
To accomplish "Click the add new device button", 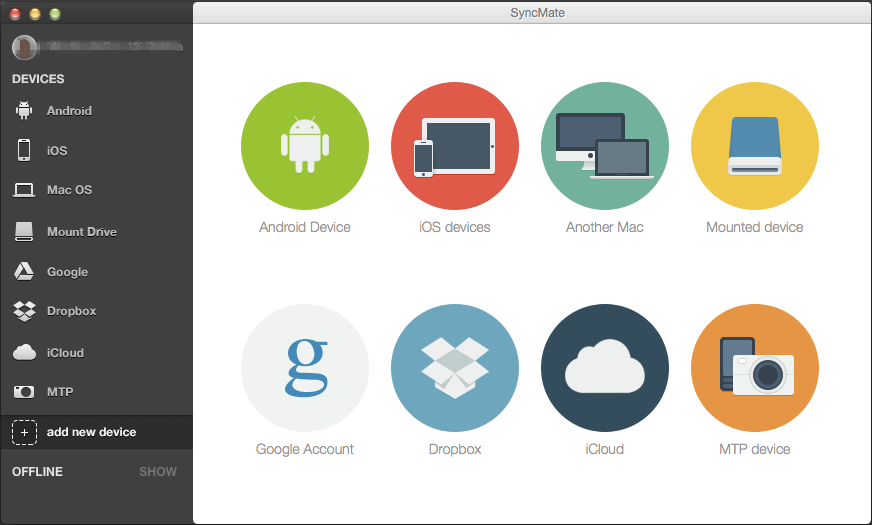I will coord(91,432).
